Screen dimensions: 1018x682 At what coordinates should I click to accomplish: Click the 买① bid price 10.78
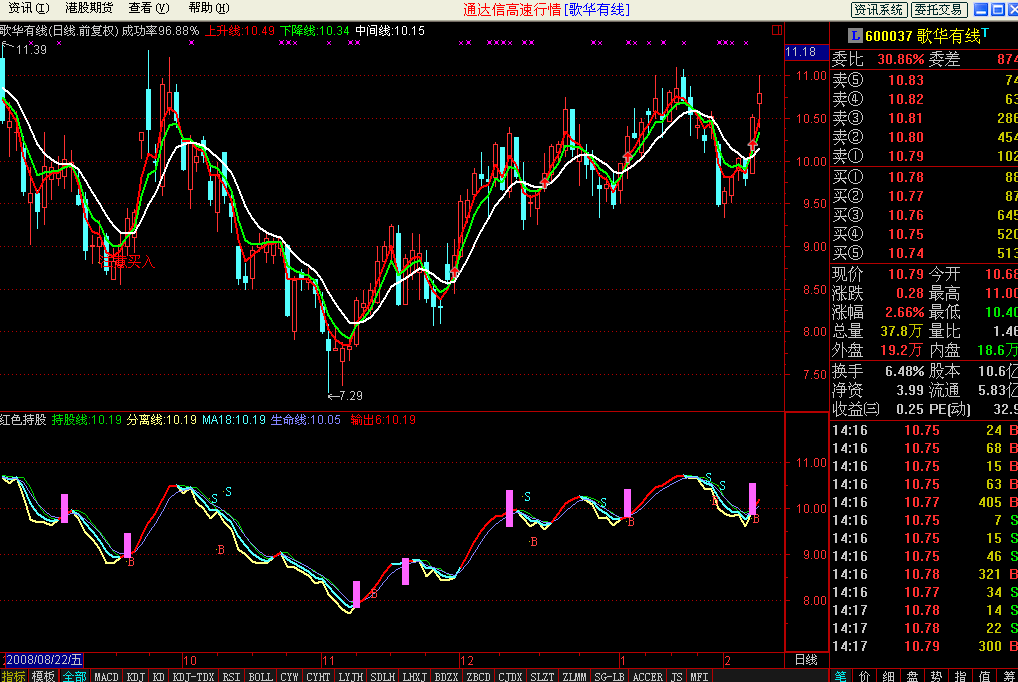906,177
